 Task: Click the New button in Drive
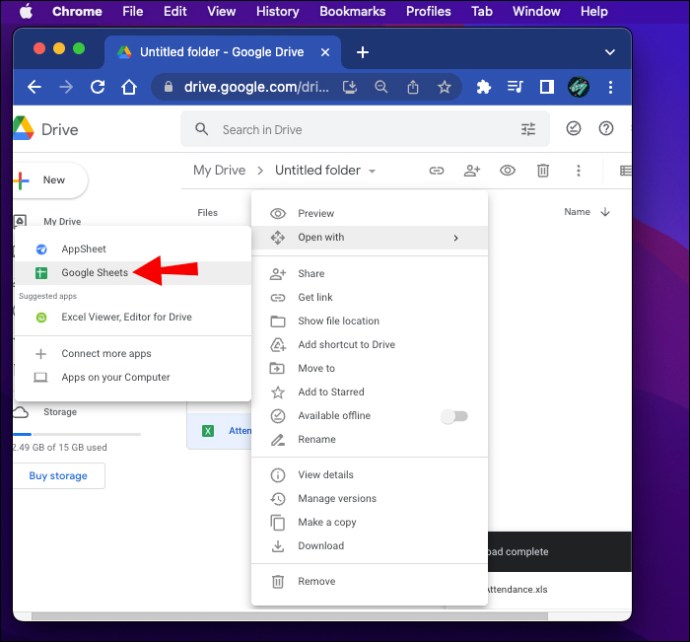click(x=50, y=180)
